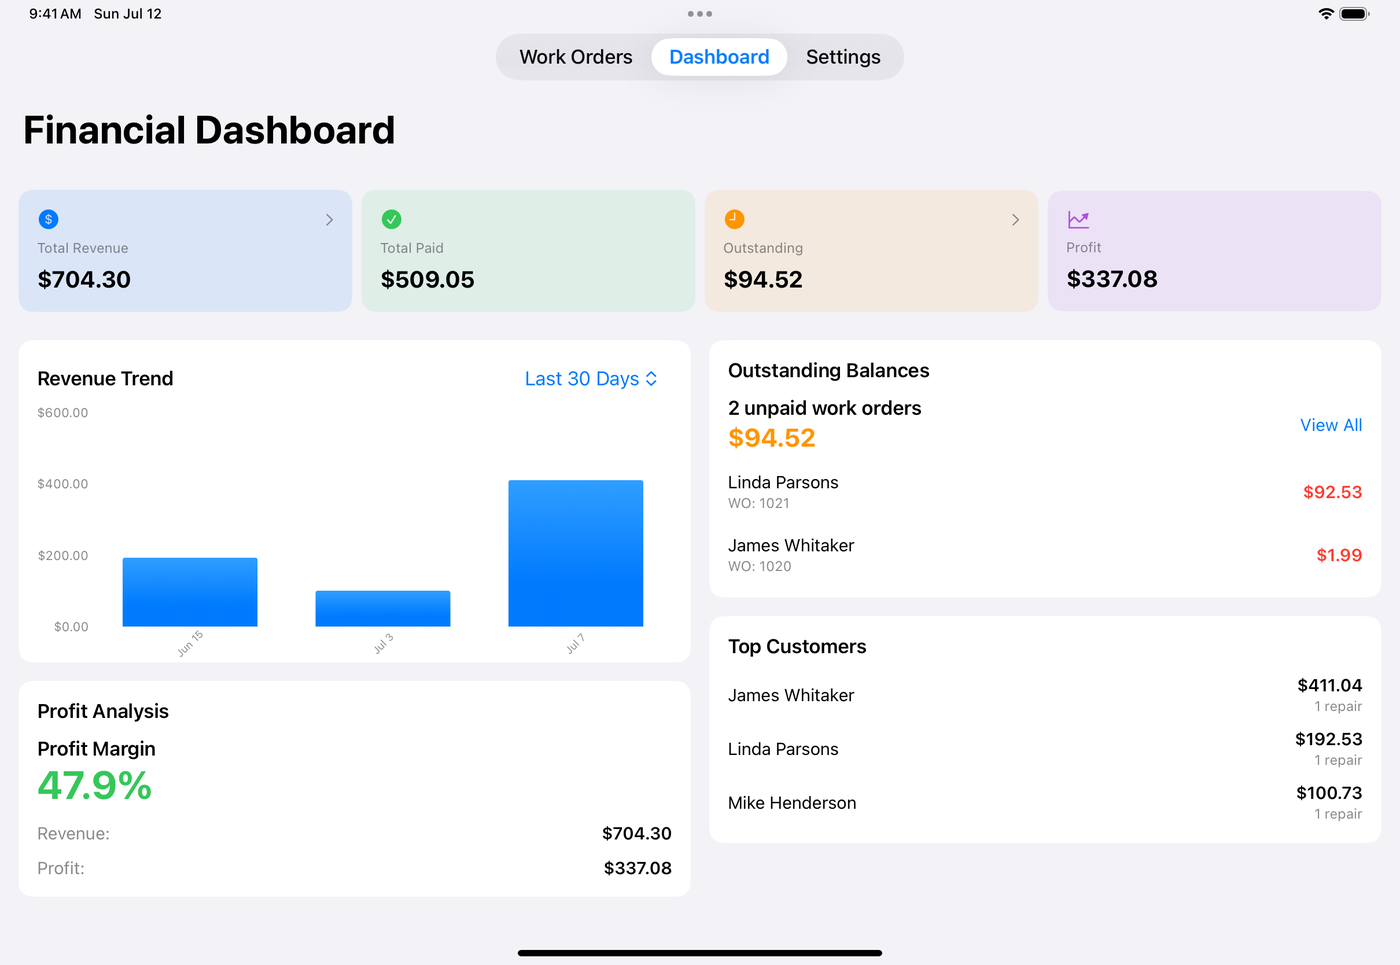Click the Total Paid $509.05 value

pos(428,280)
